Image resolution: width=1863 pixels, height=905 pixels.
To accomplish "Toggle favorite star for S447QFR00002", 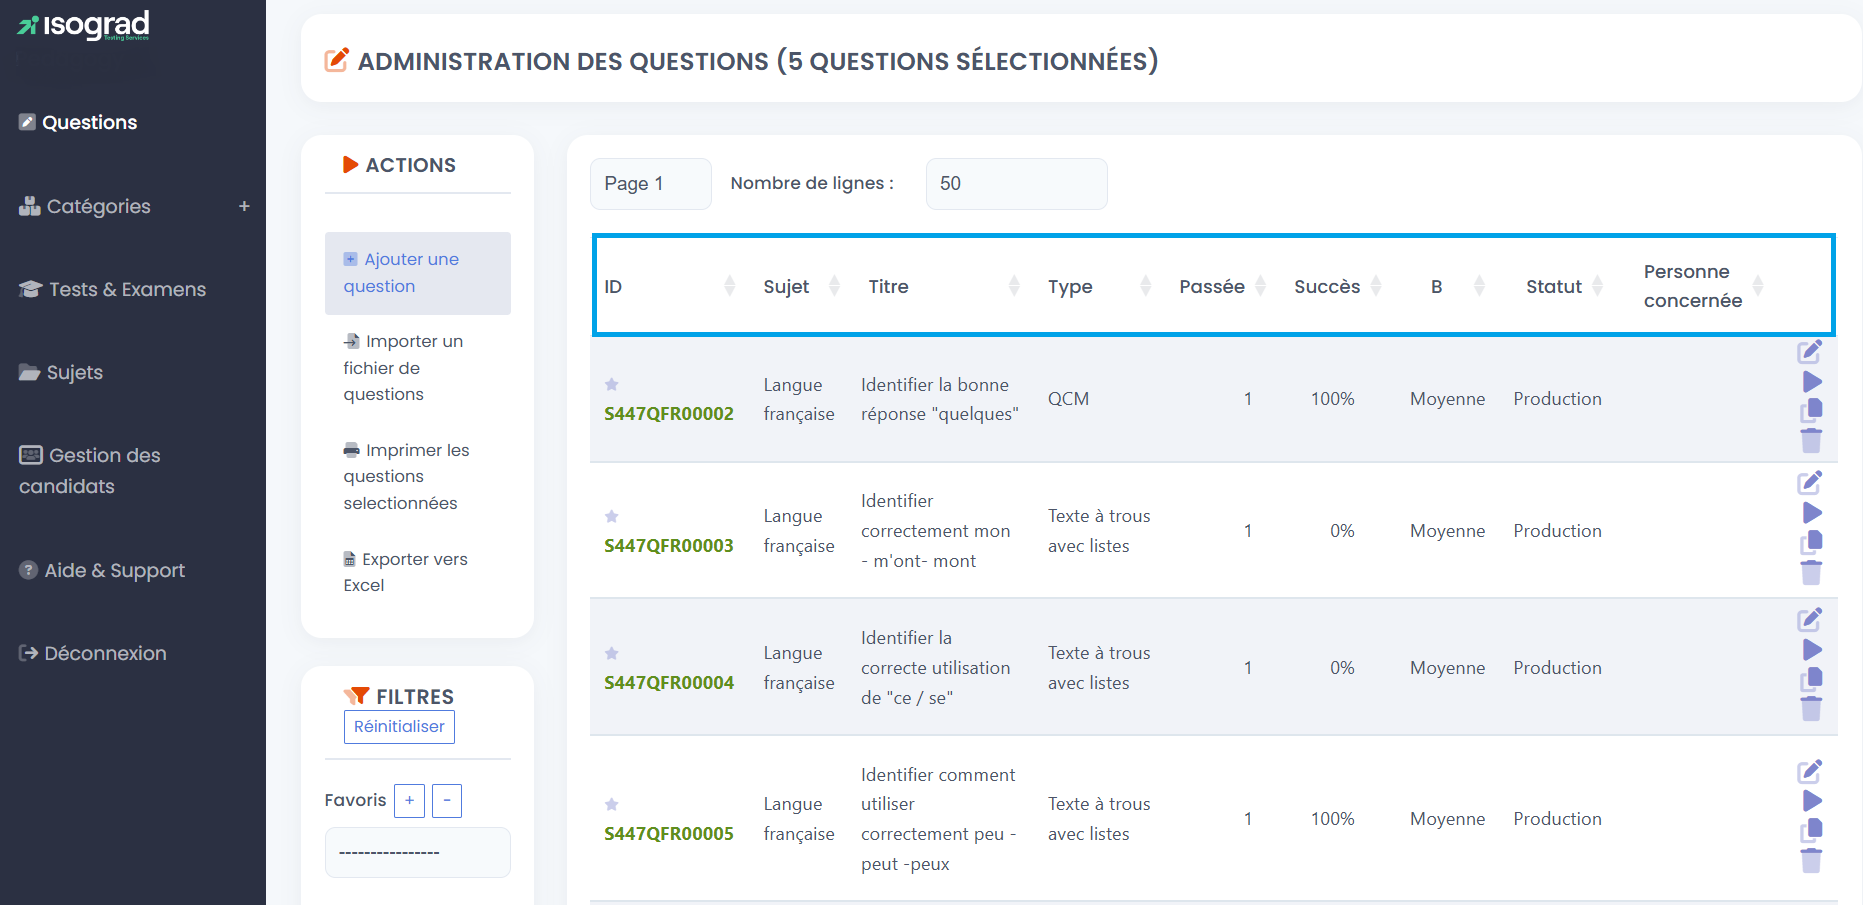I will click(612, 384).
